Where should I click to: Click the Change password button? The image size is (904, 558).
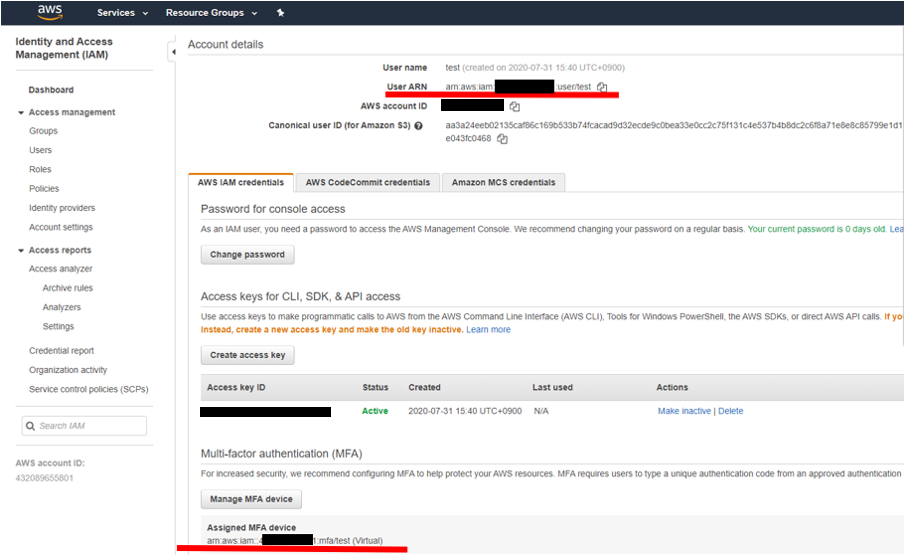click(247, 254)
